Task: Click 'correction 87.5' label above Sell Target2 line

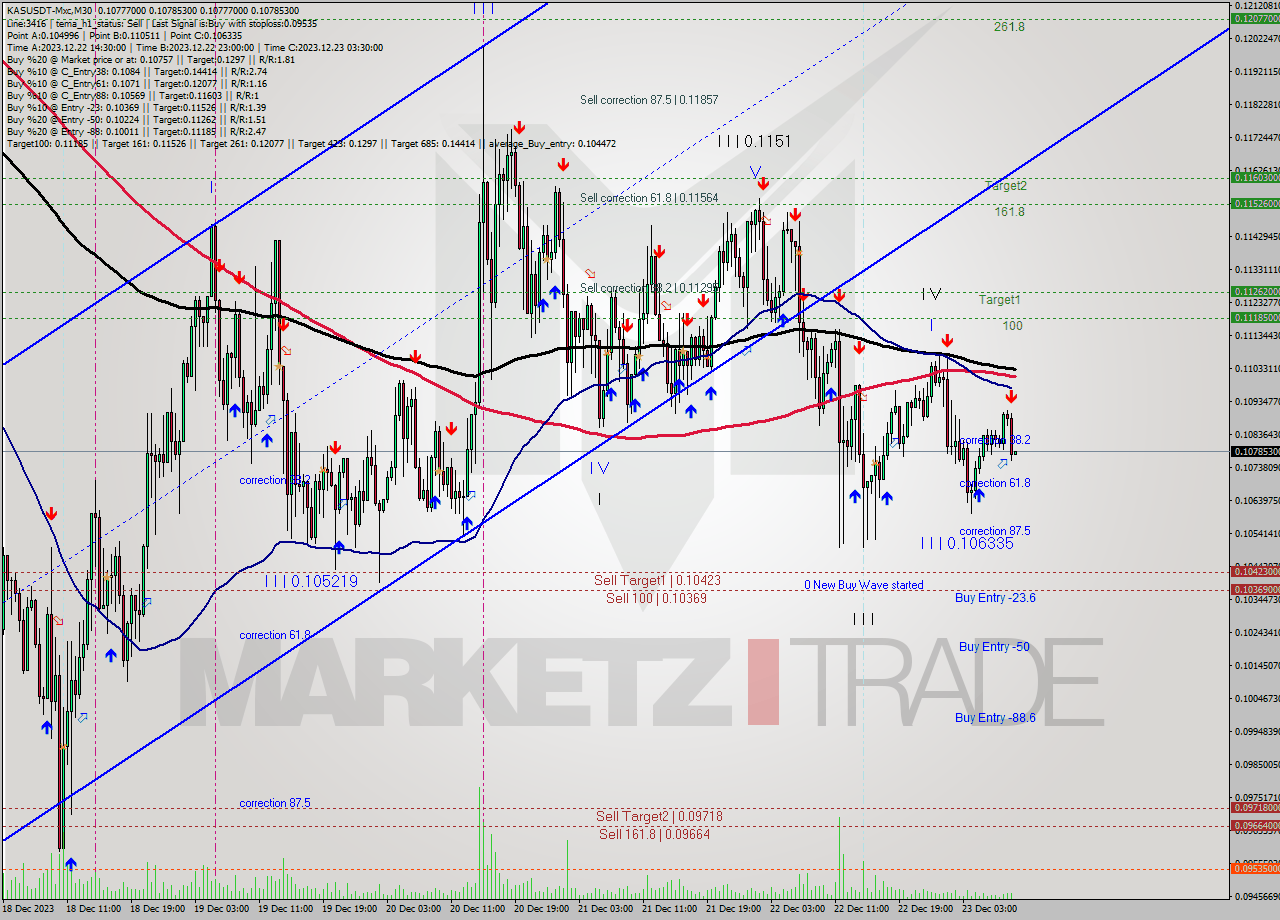Action: 275,803
